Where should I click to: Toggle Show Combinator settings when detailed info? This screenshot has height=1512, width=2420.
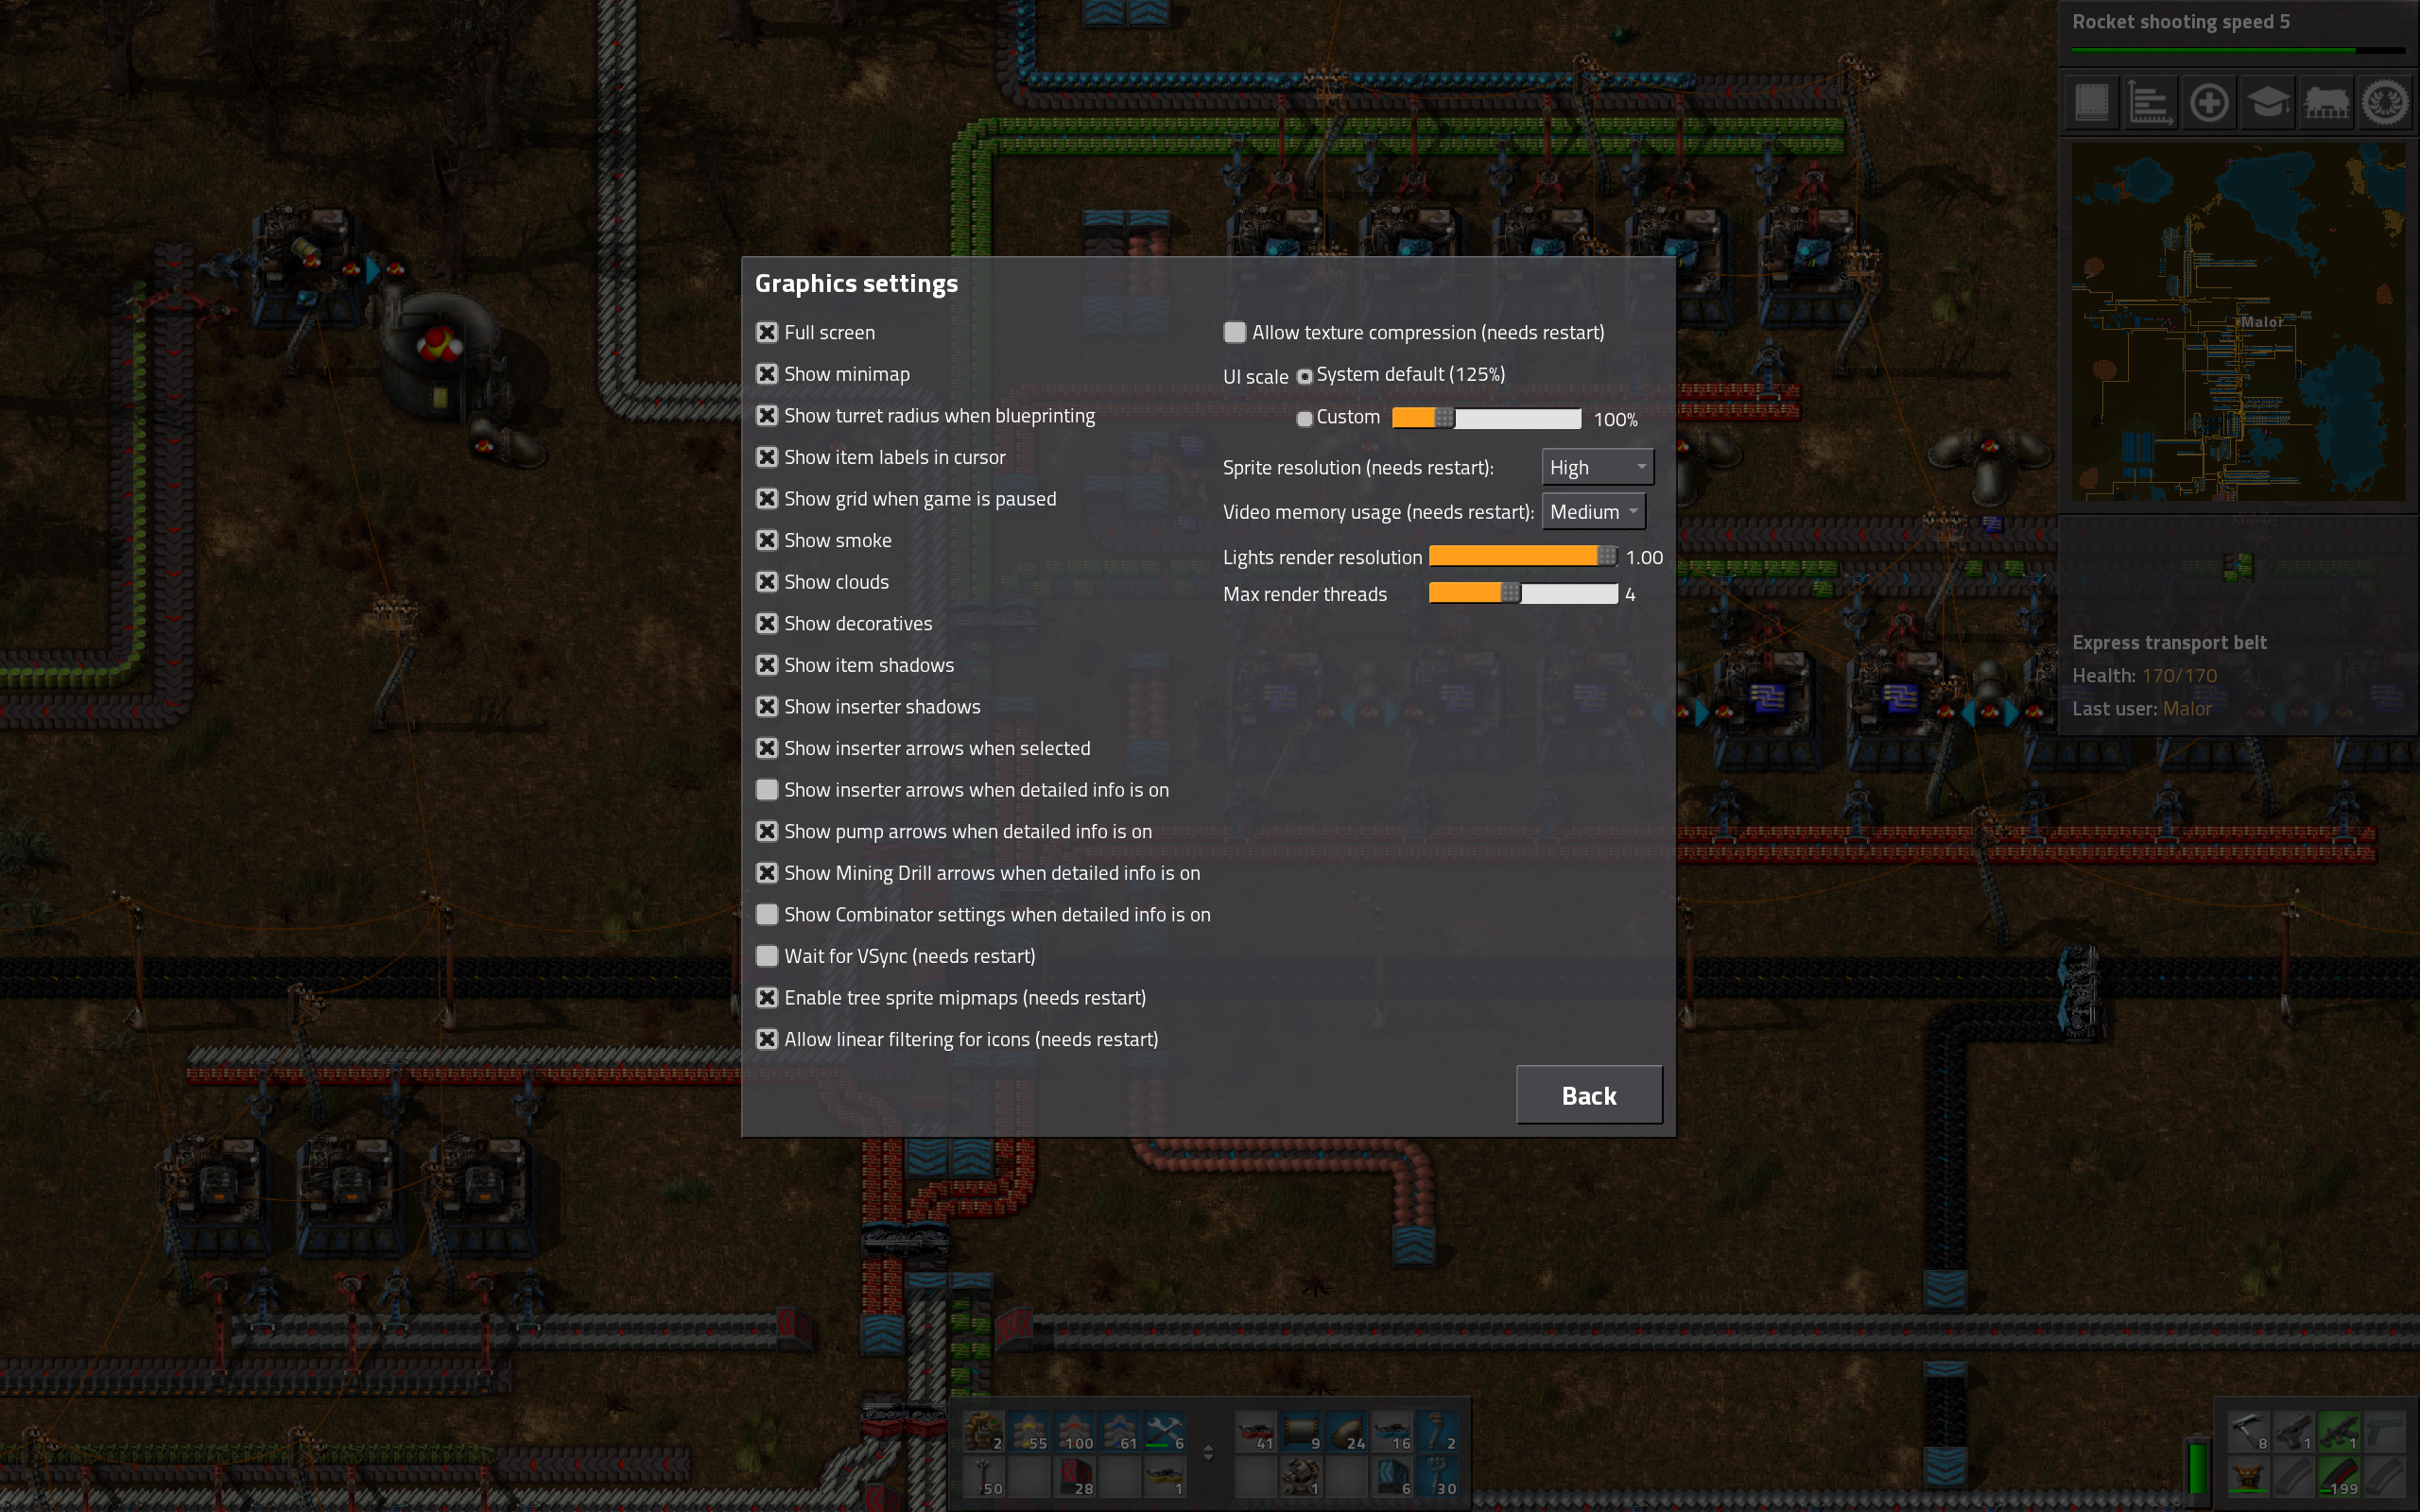pos(767,913)
